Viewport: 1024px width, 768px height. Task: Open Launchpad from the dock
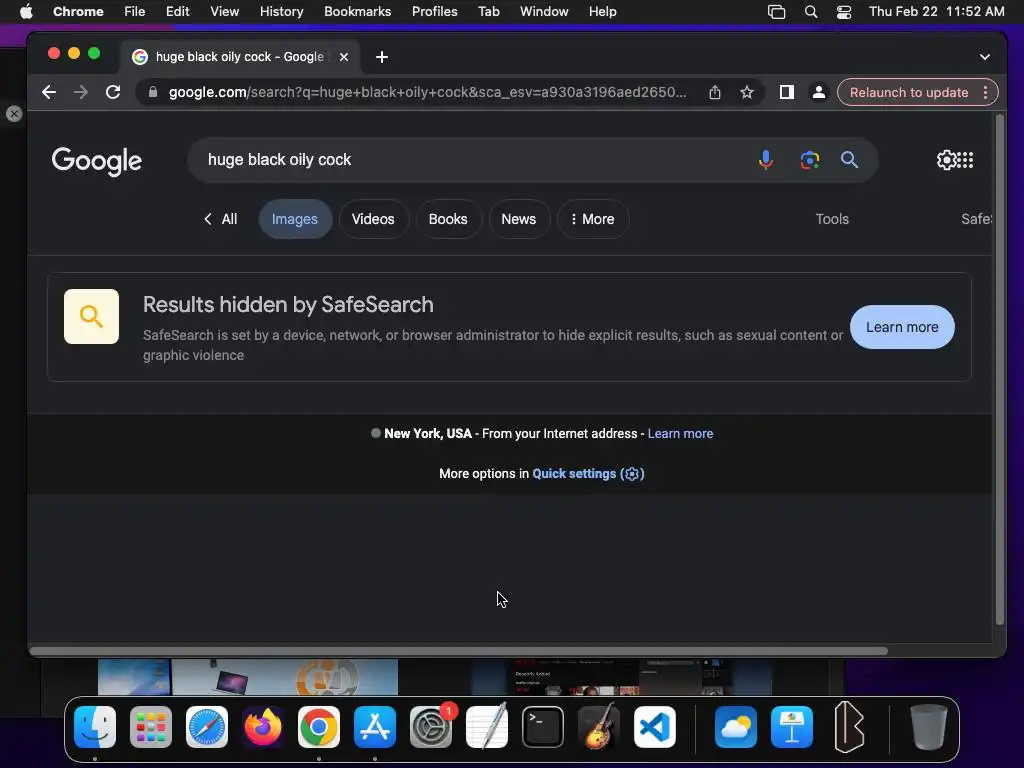pyautogui.click(x=151, y=727)
